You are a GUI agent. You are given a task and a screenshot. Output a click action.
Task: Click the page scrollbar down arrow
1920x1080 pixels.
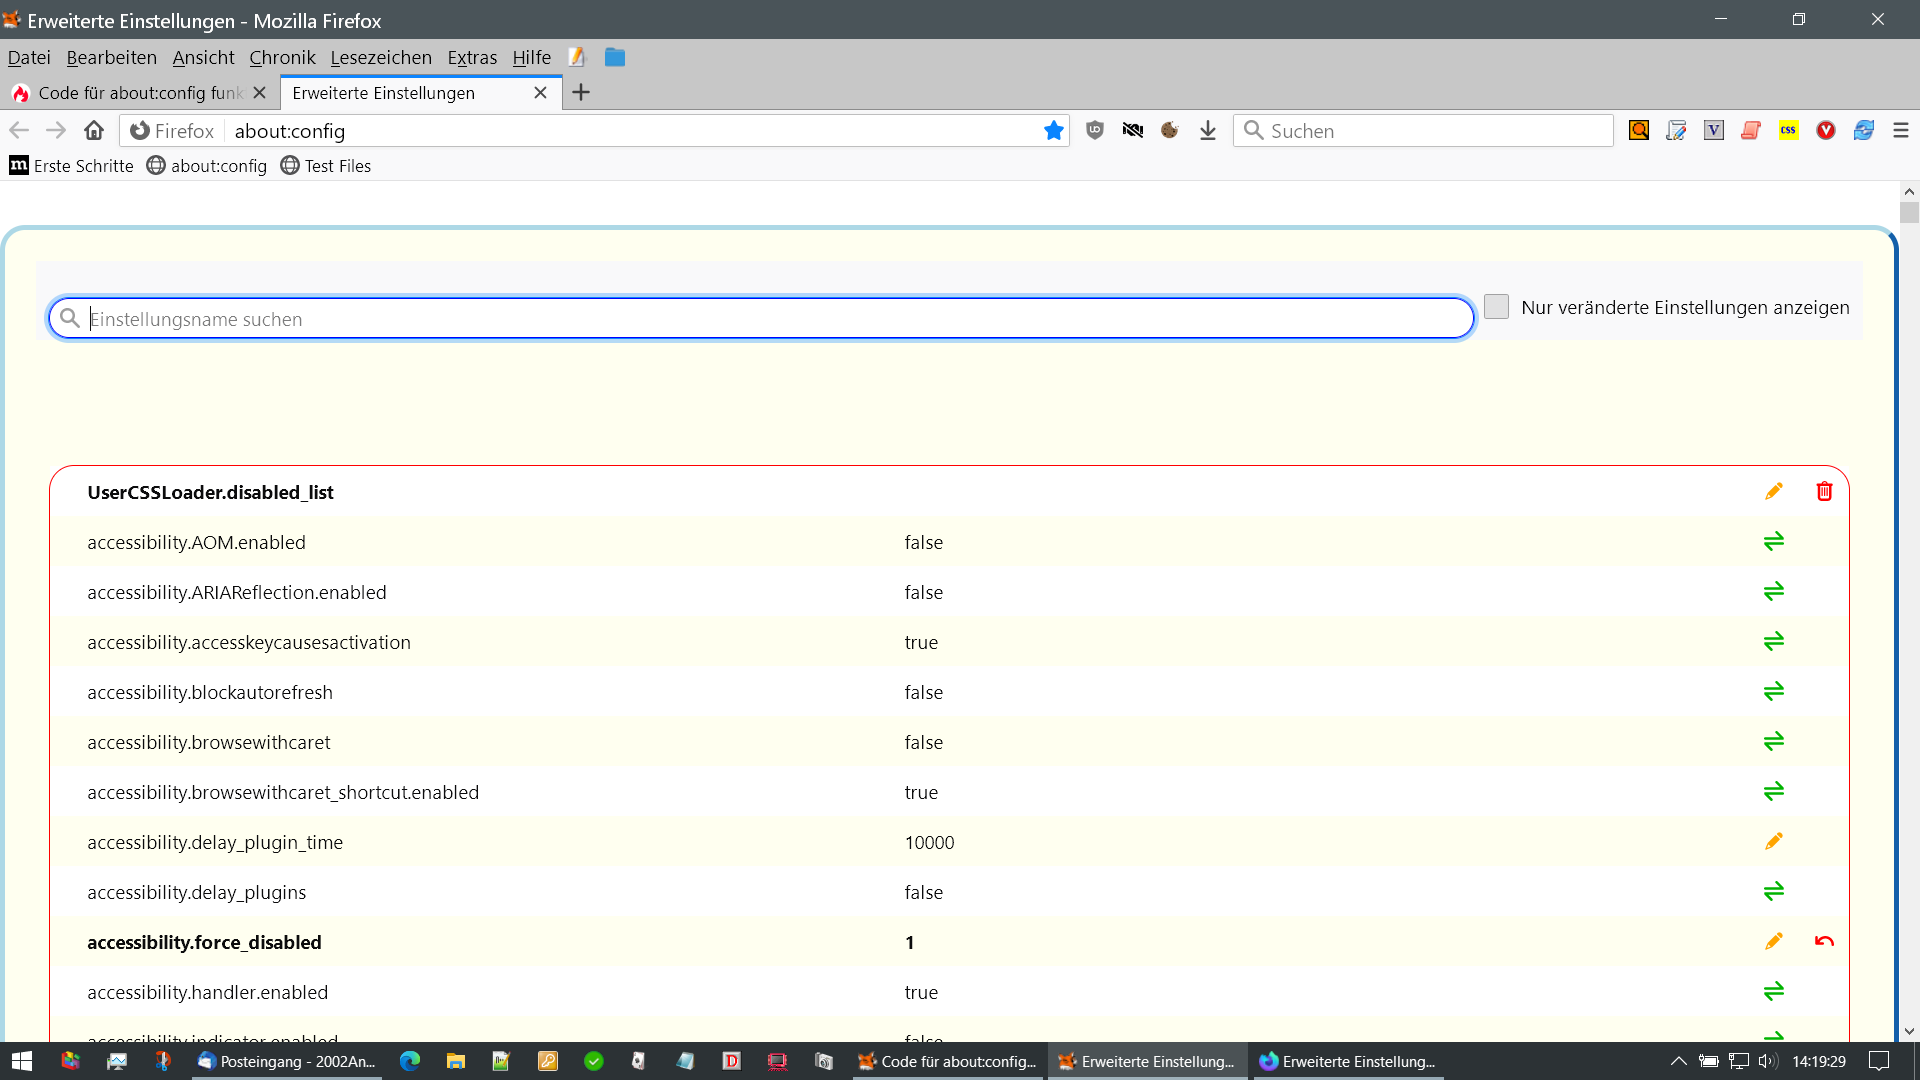(1909, 1031)
